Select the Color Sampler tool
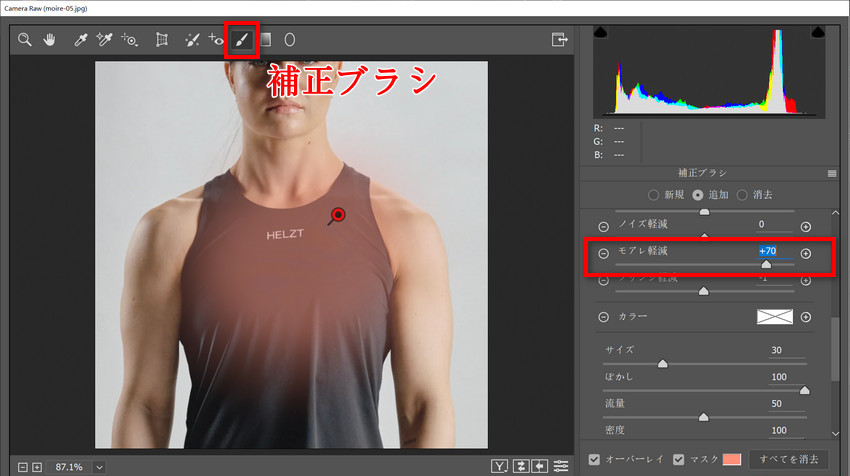 point(104,40)
